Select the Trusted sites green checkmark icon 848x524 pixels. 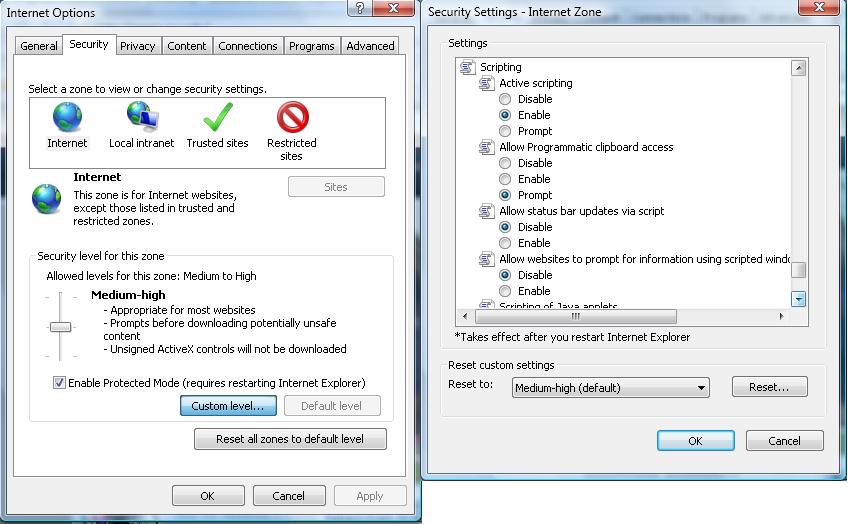click(218, 116)
